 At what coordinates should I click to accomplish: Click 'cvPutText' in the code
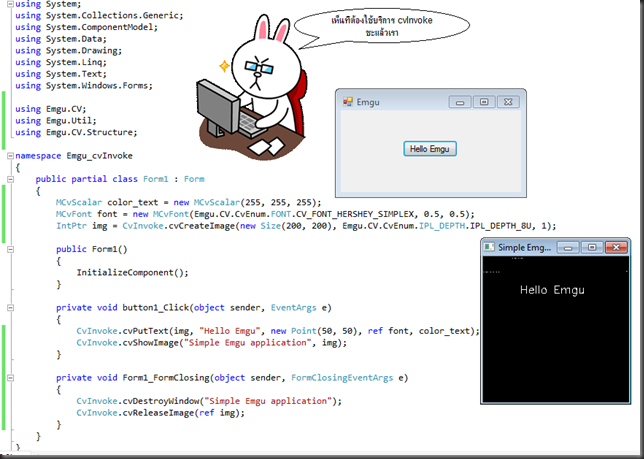coord(145,331)
